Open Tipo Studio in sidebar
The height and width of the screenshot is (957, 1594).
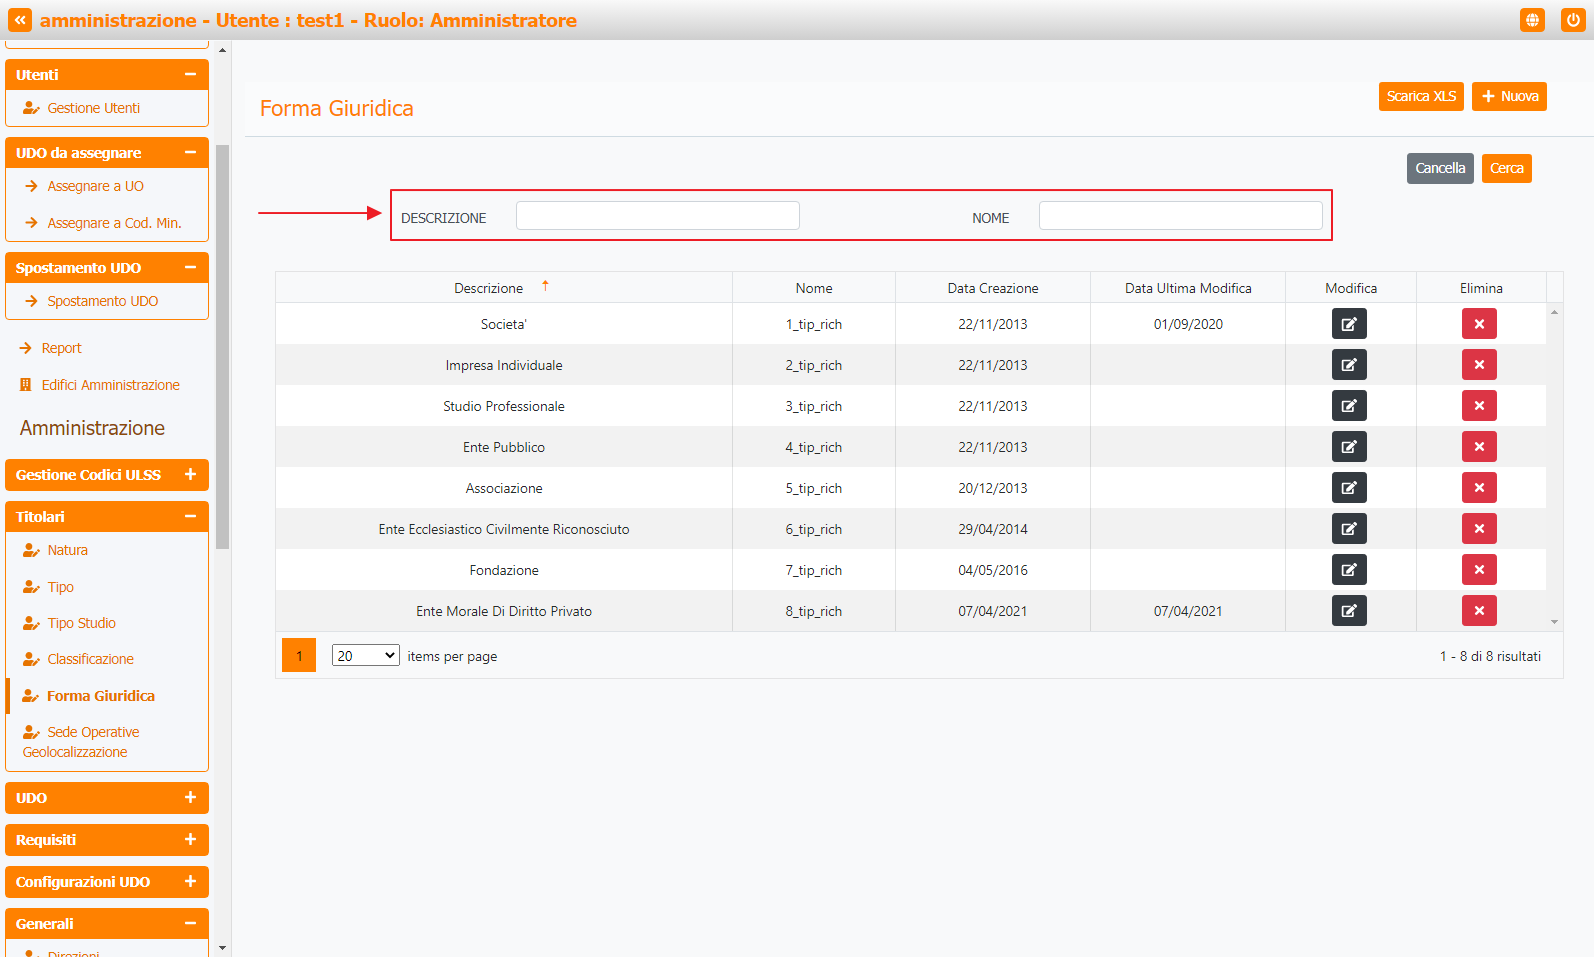click(81, 623)
